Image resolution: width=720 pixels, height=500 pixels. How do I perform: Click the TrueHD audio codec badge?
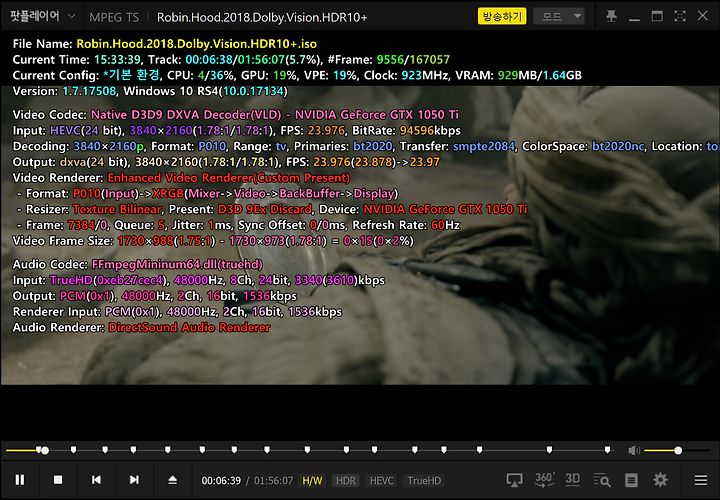click(424, 481)
